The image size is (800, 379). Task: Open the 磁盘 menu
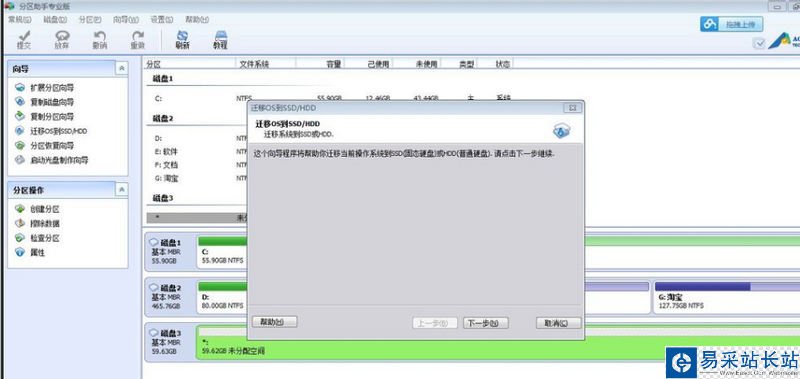55,19
